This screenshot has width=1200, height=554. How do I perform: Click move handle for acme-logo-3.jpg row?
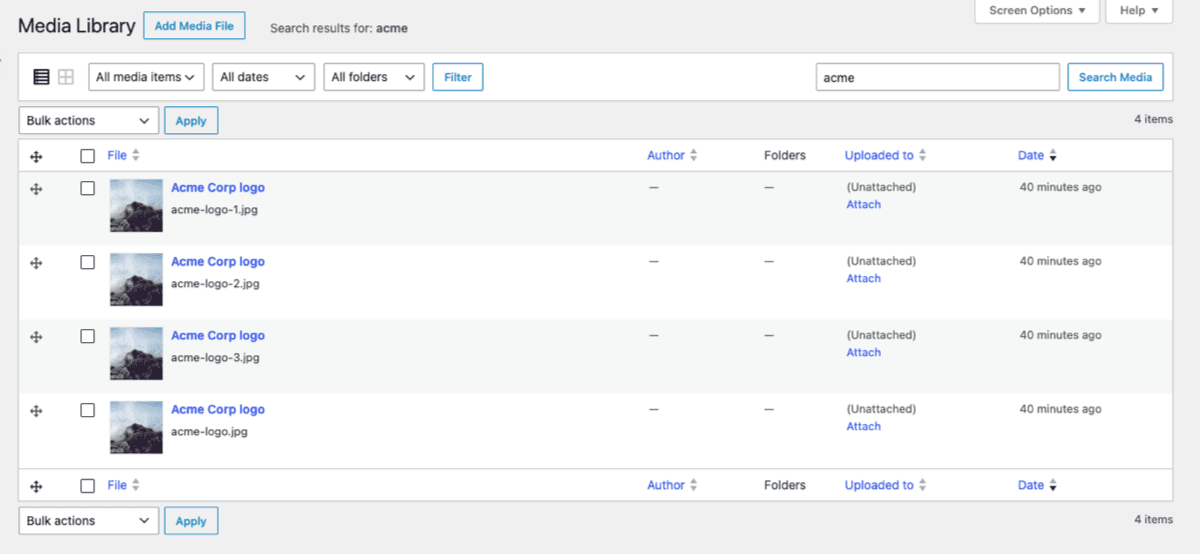[x=36, y=337]
